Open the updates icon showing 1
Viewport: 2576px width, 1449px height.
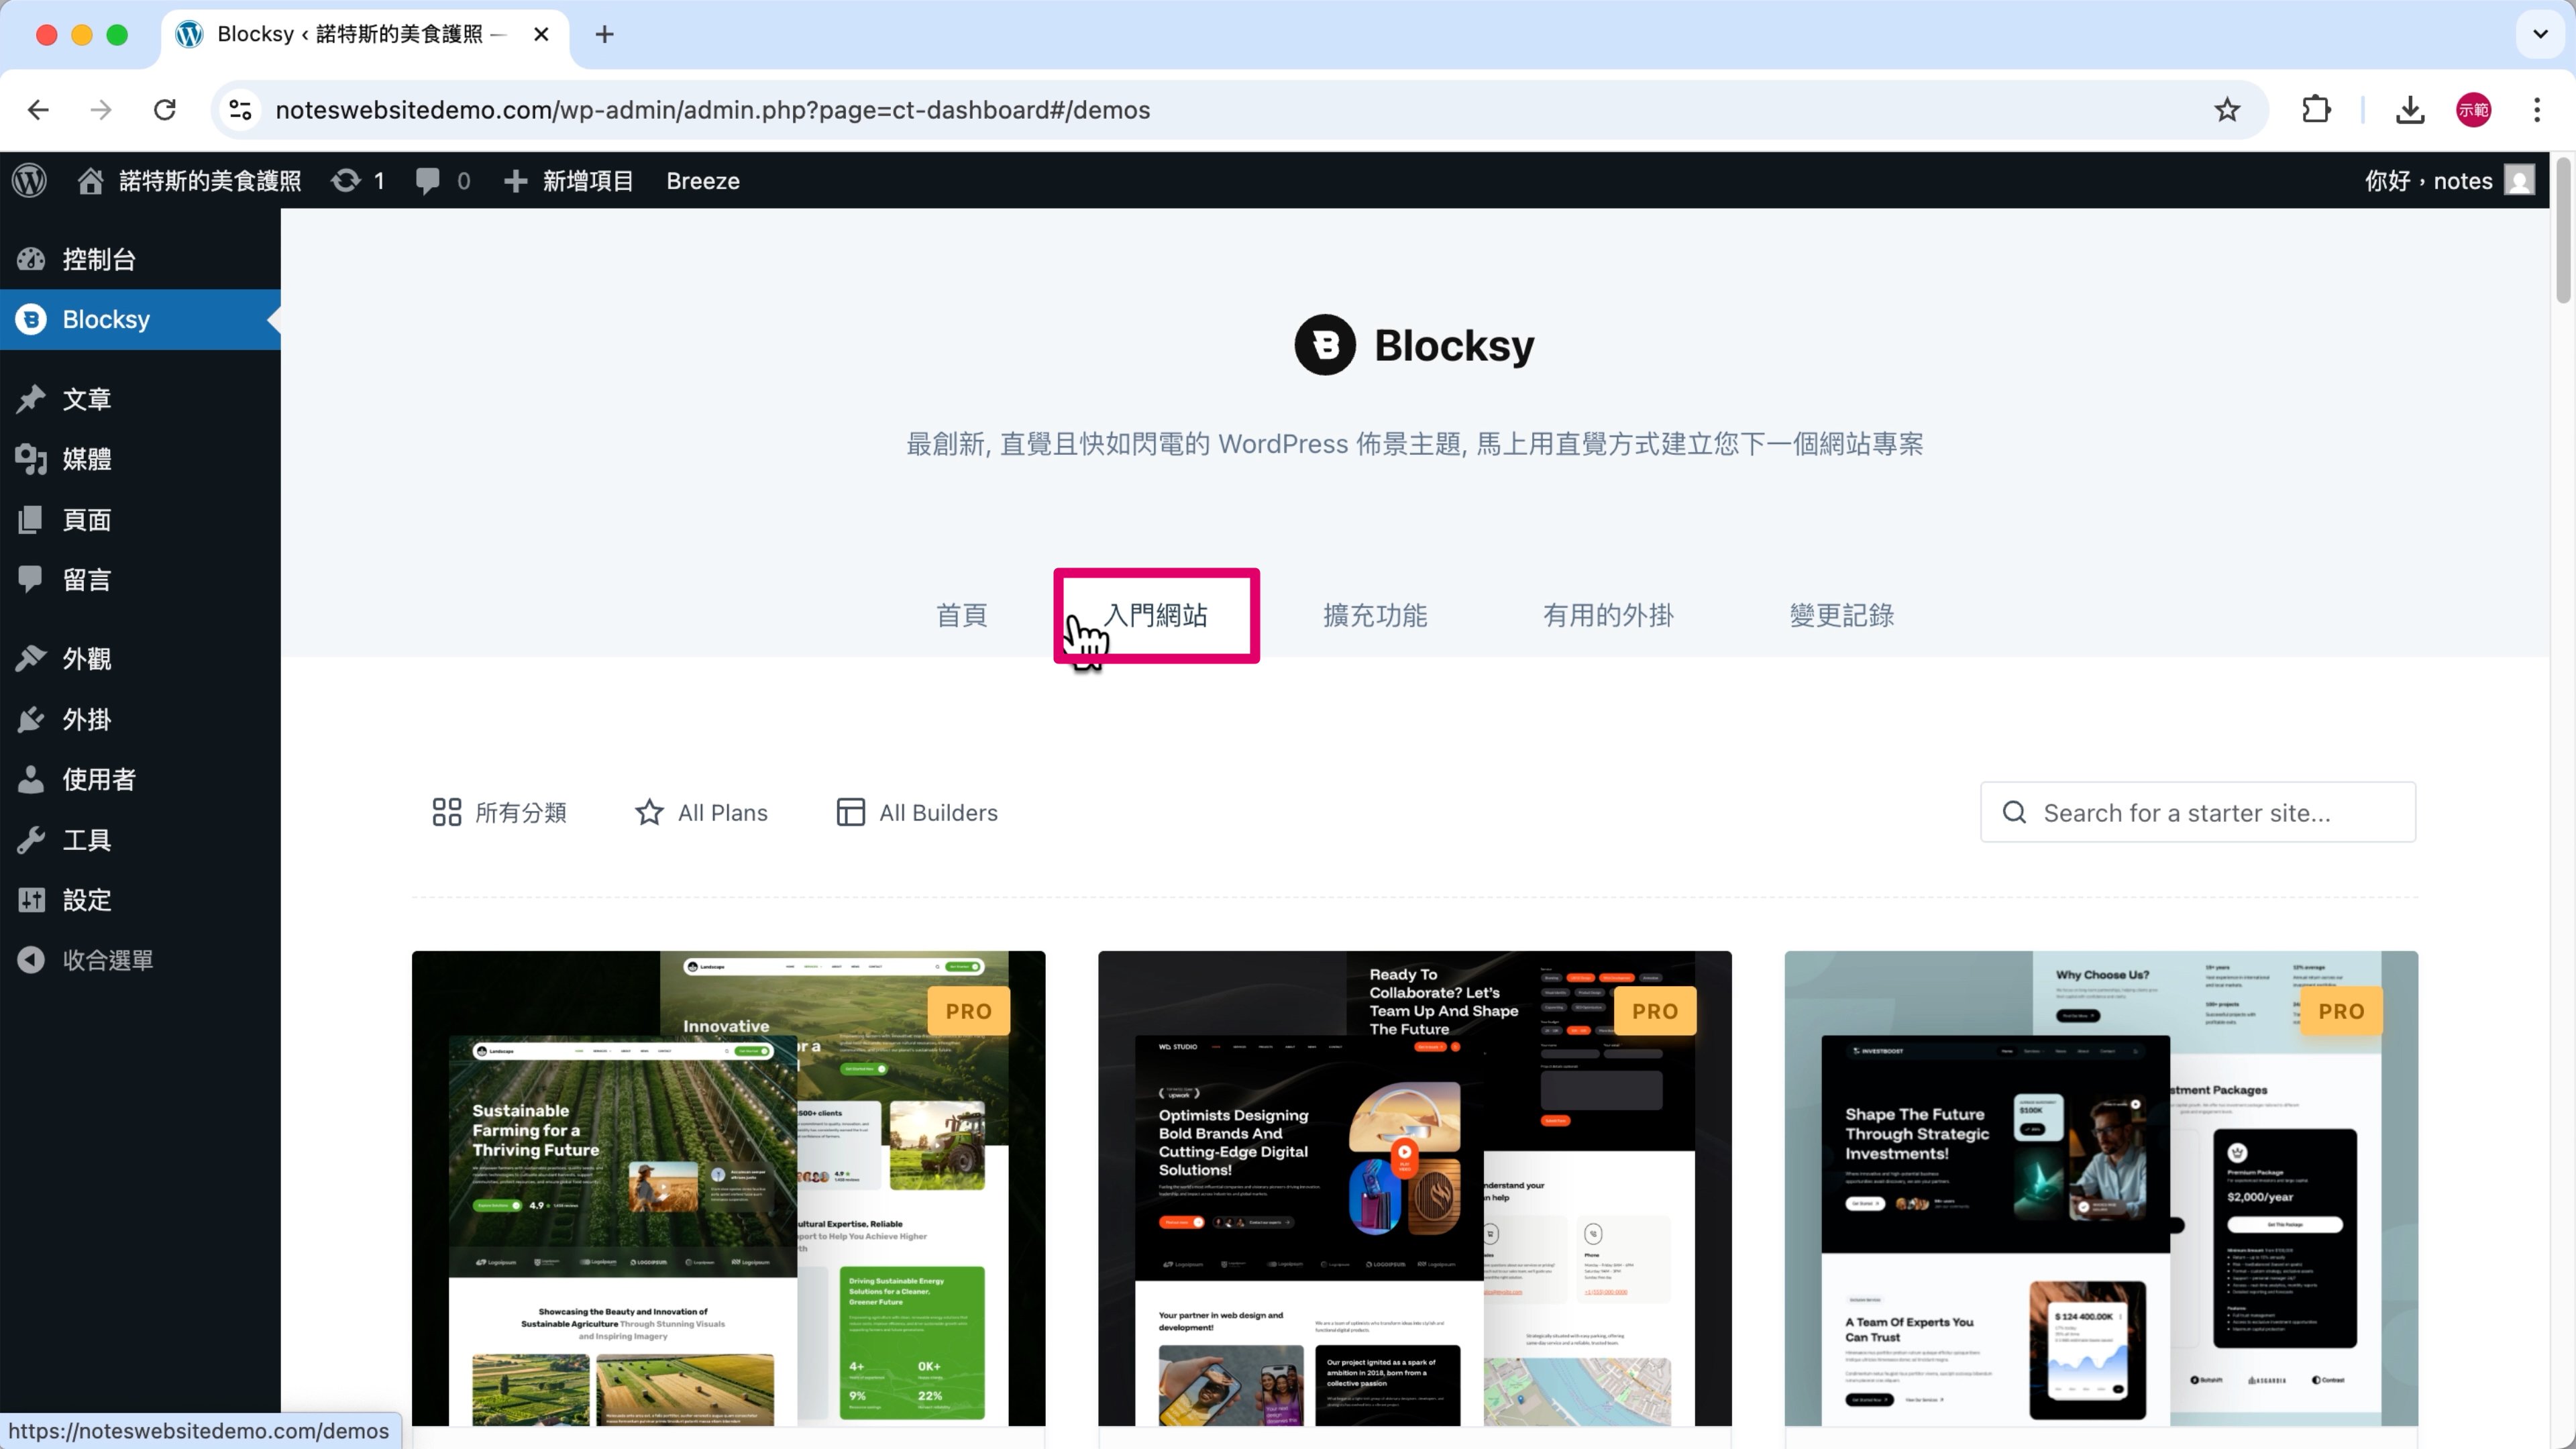pos(358,180)
